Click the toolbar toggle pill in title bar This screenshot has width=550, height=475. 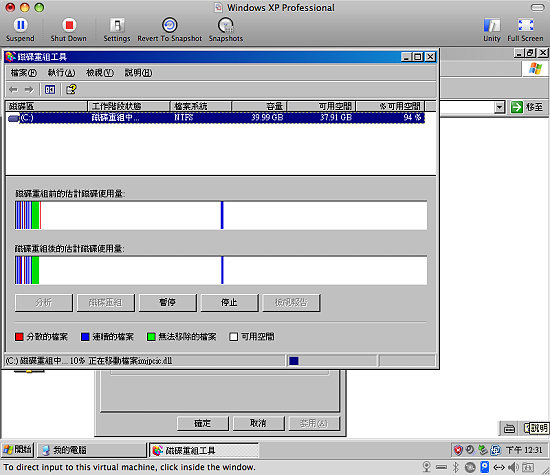click(537, 7)
